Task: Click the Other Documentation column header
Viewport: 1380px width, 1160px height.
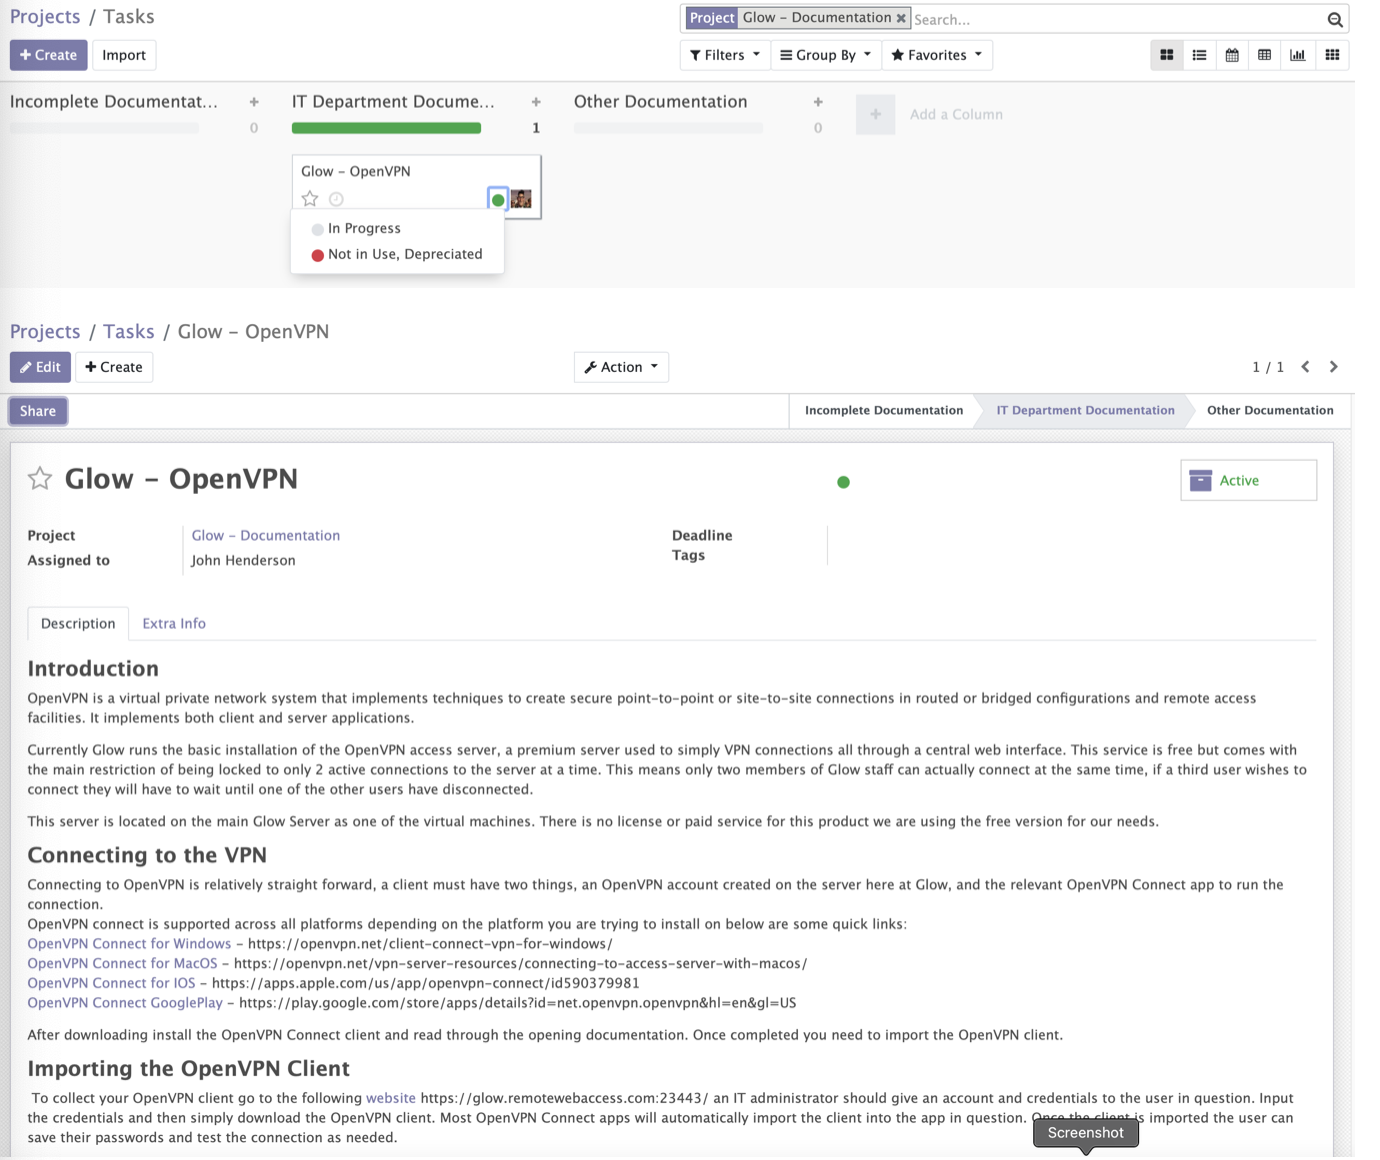Action: tap(660, 102)
